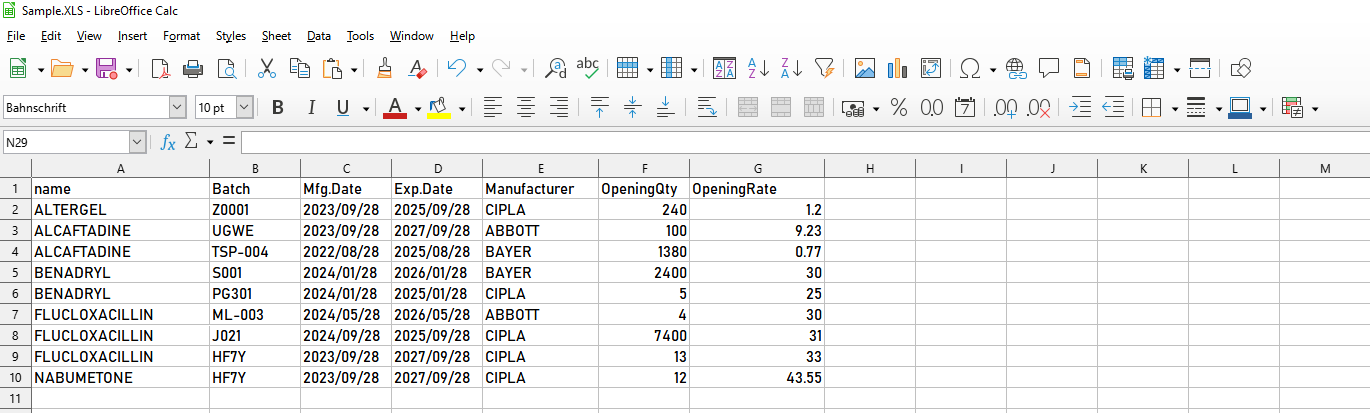The height and width of the screenshot is (413, 1370).
Task: Expand the Name Box dropdown arrow
Action: [137, 143]
